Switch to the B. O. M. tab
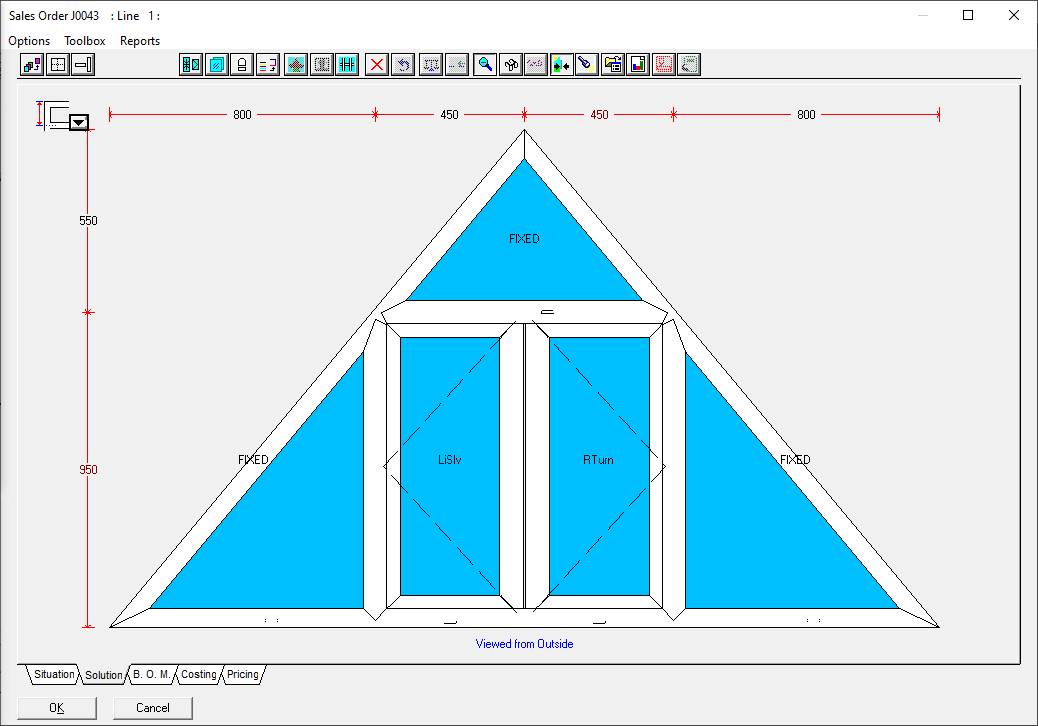 152,675
